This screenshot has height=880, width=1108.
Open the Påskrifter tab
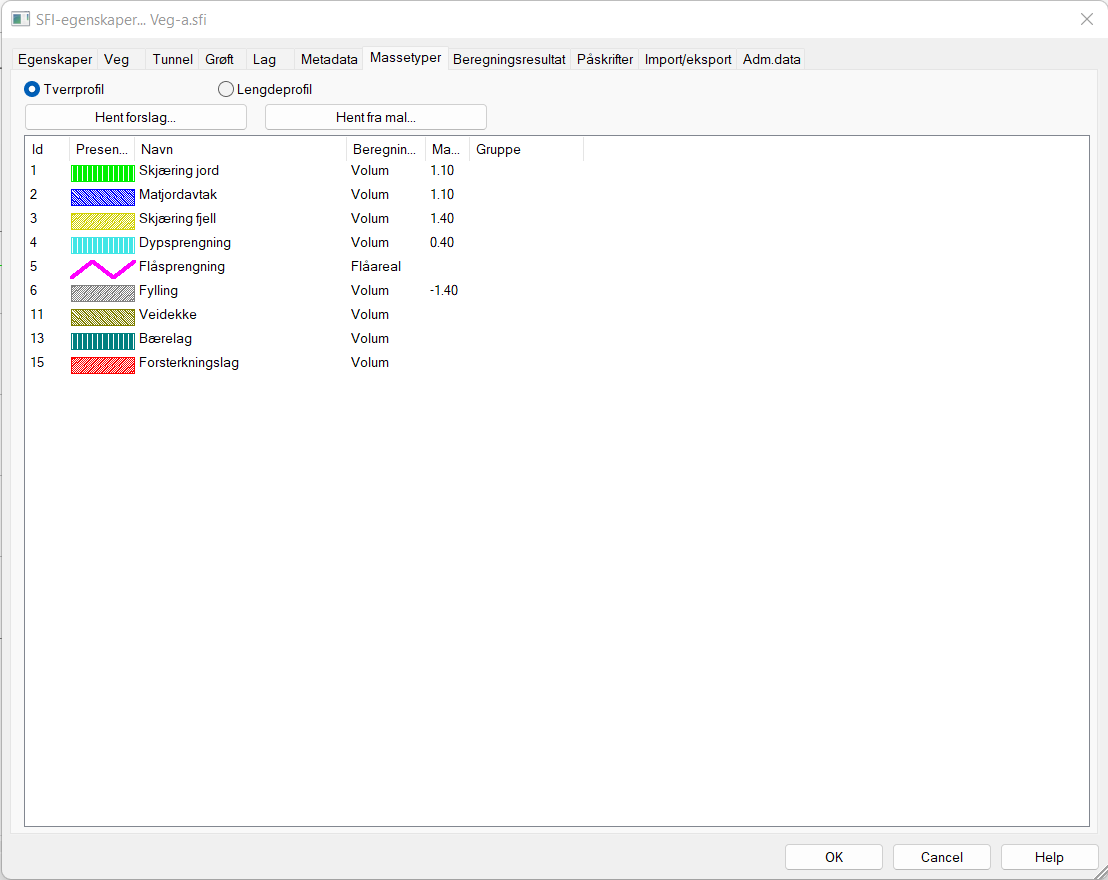click(605, 59)
